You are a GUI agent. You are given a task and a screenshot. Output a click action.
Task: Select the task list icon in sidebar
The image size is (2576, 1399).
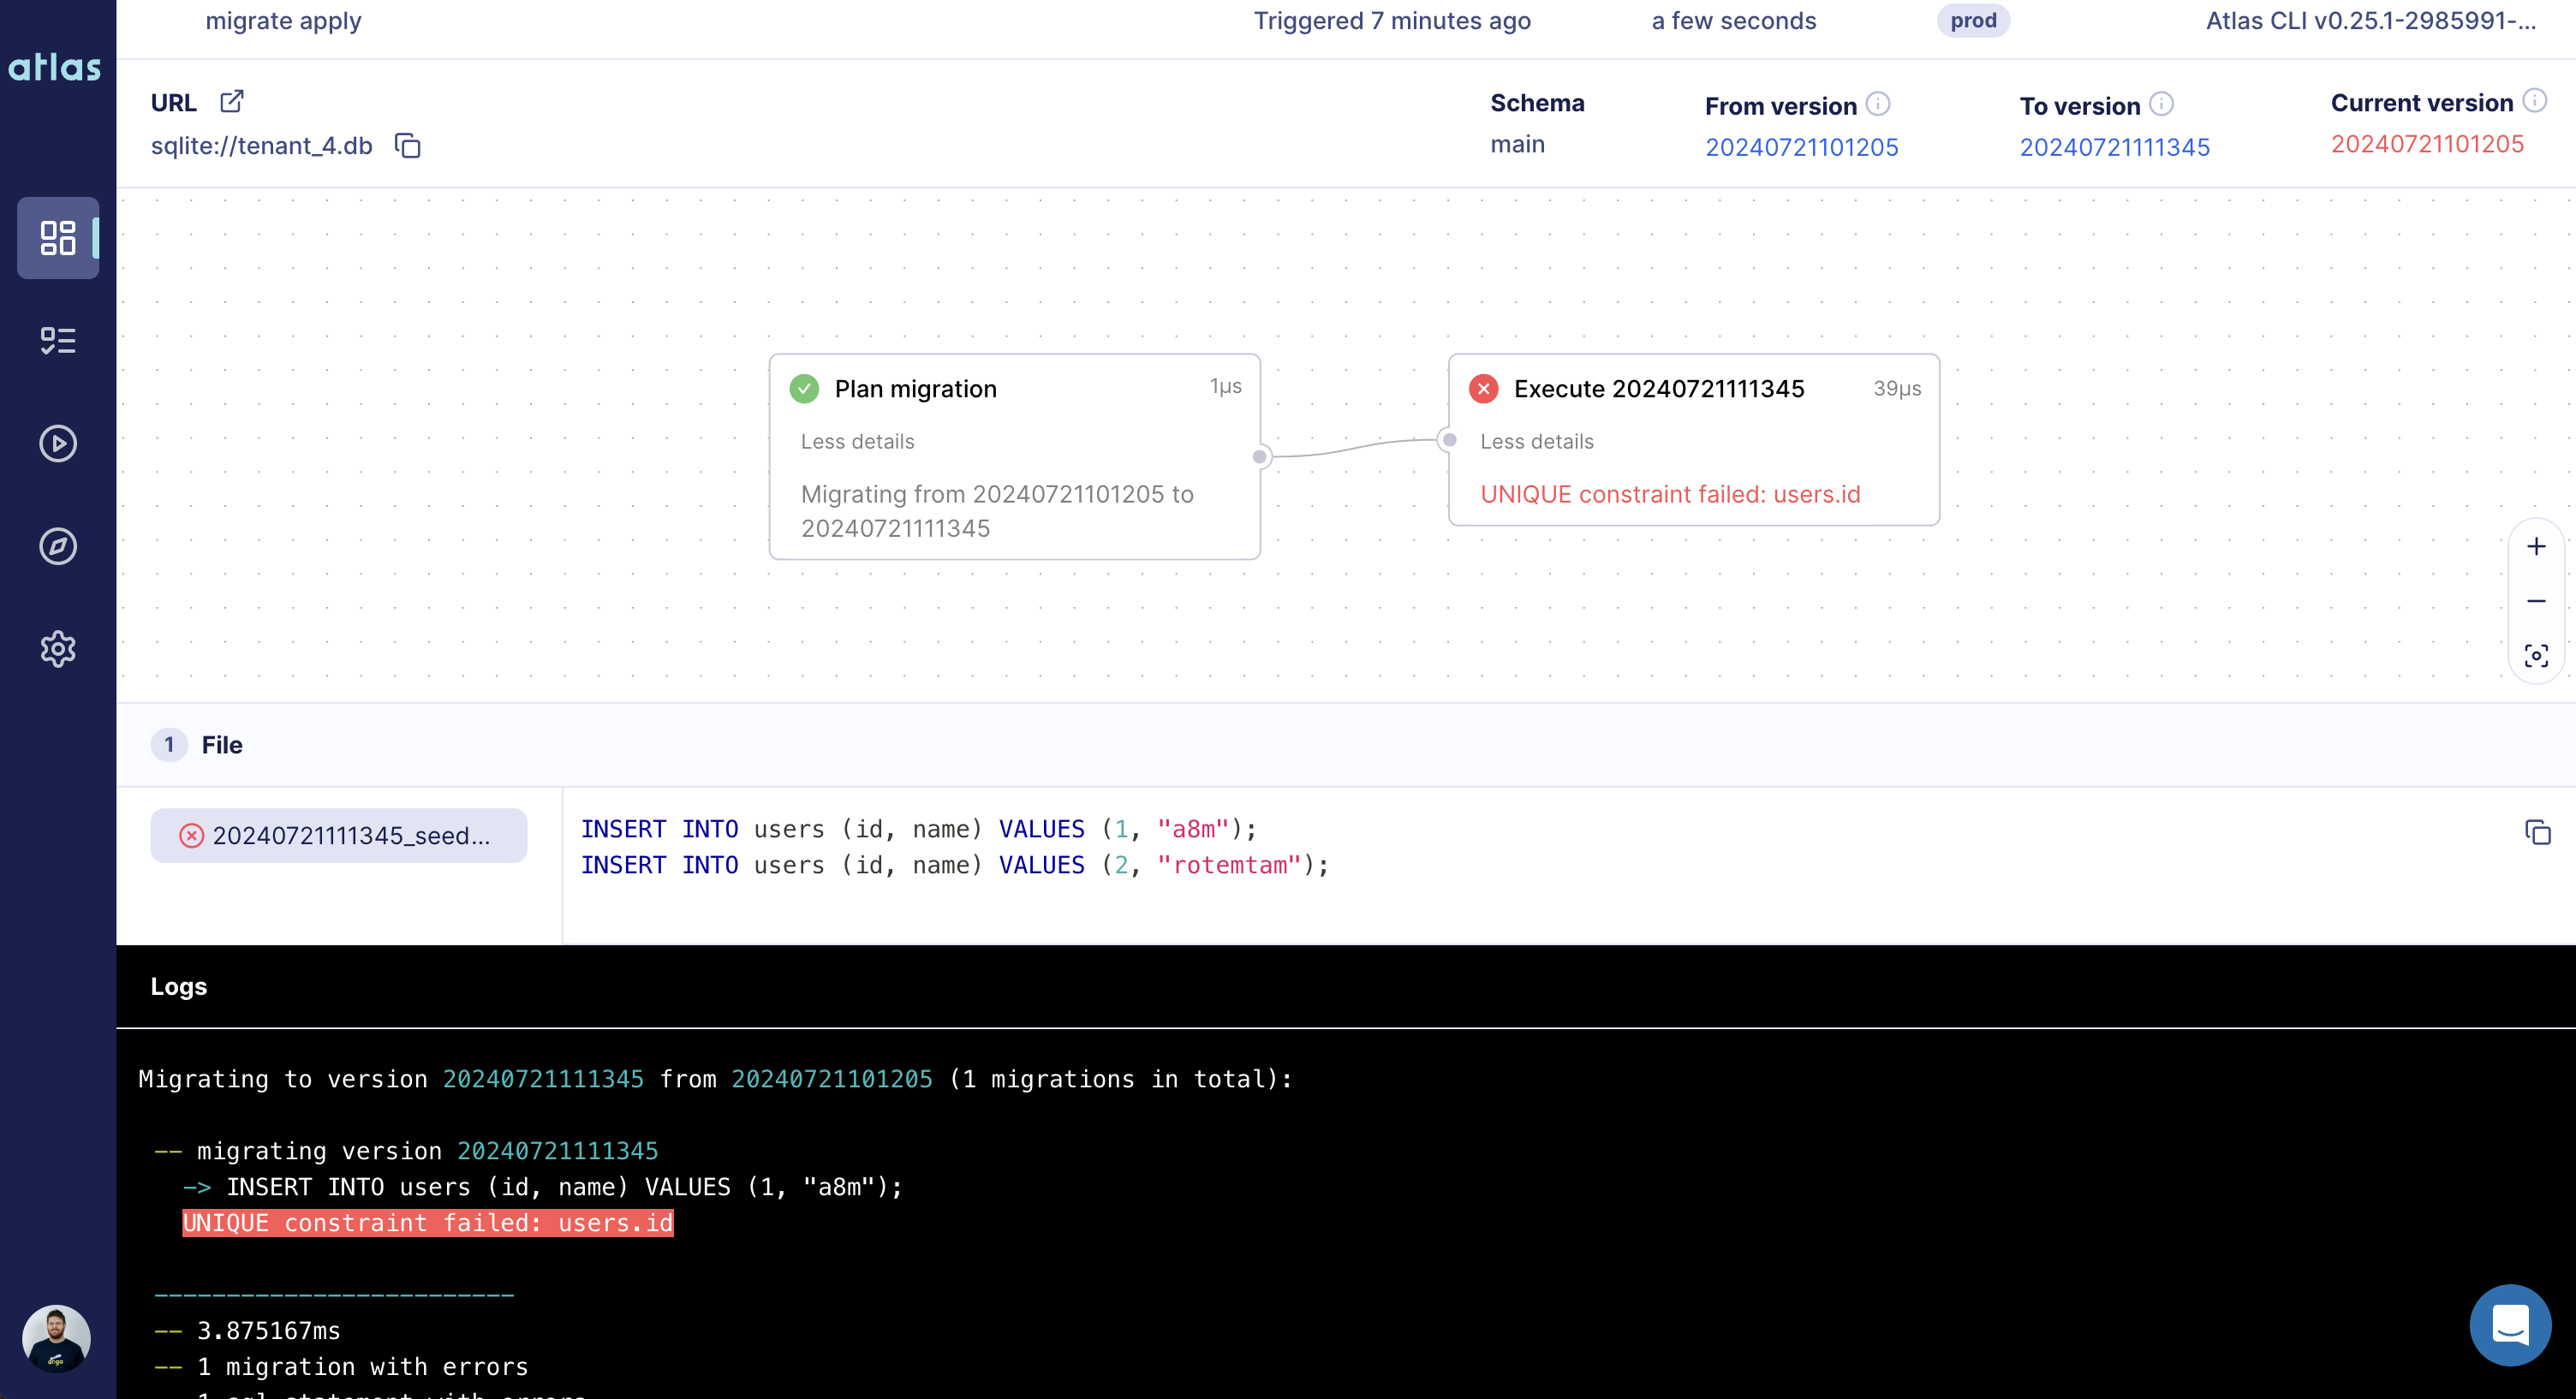click(x=57, y=341)
